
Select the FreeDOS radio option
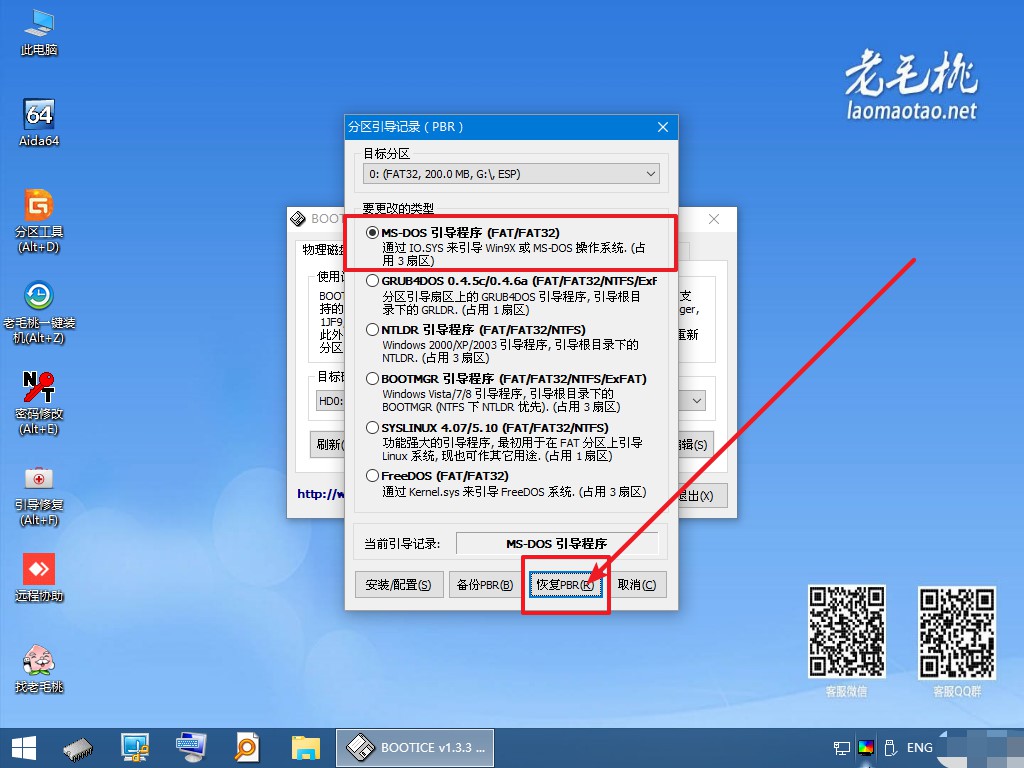click(x=372, y=476)
